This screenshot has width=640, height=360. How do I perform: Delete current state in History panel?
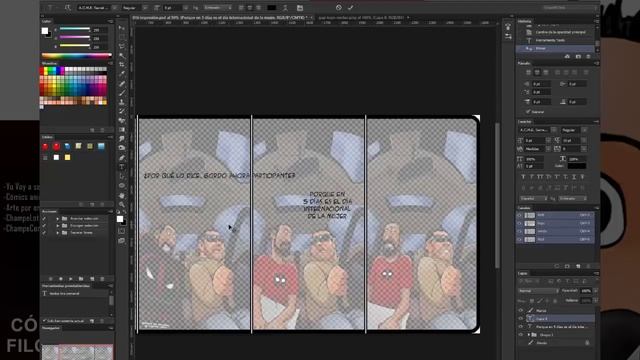[588, 56]
